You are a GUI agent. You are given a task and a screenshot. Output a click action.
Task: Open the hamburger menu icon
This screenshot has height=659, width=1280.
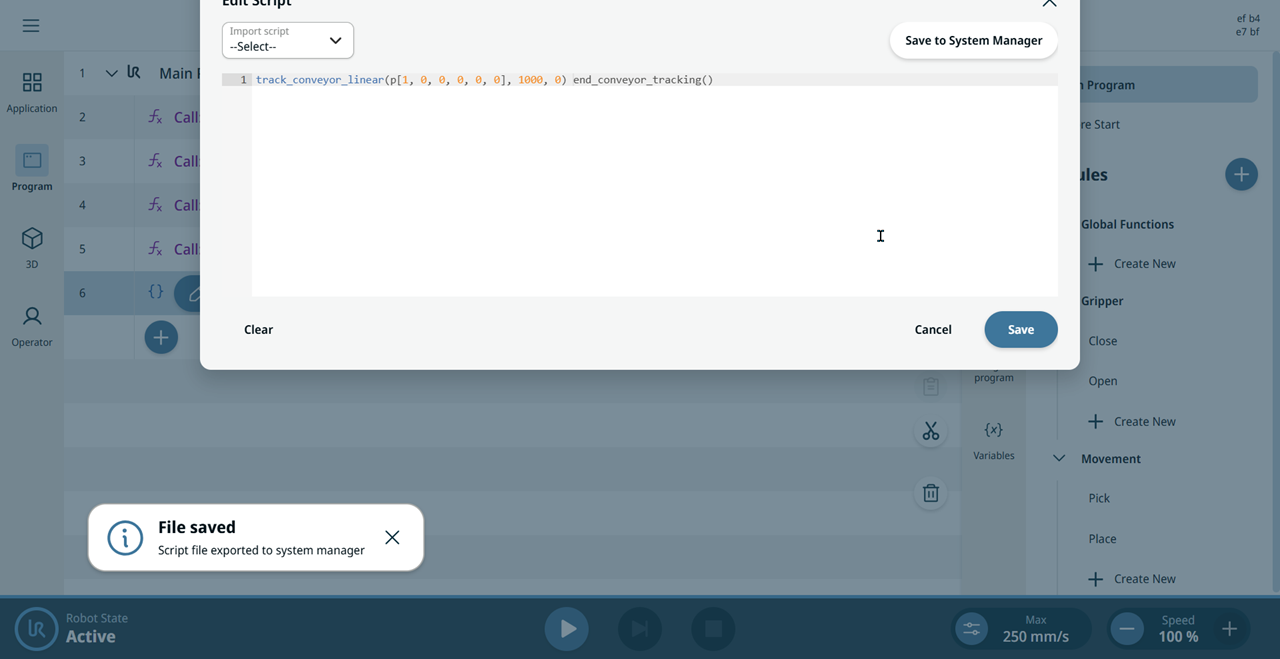31,26
